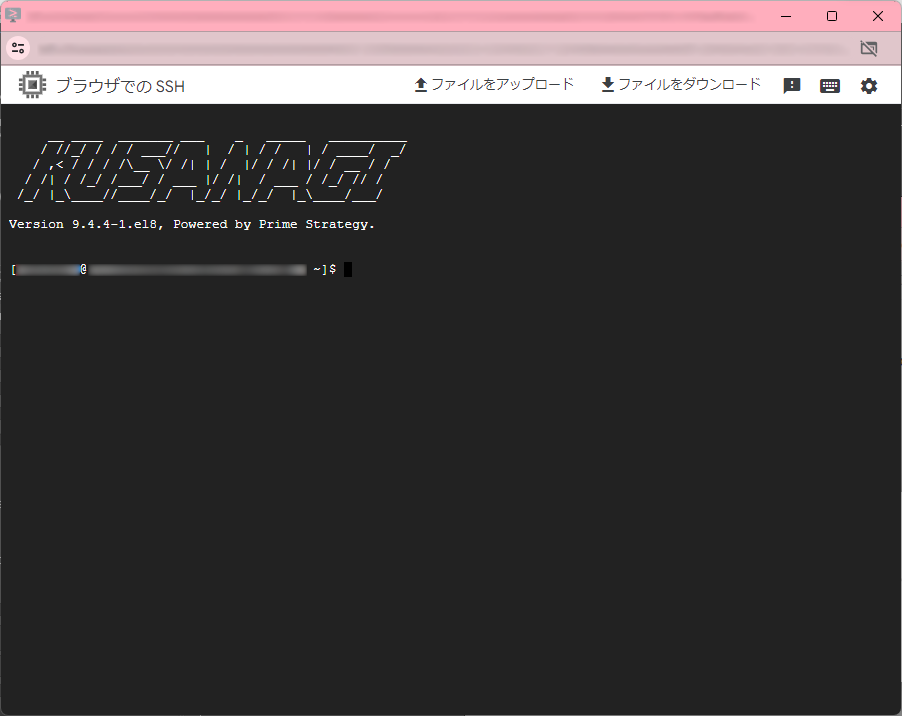The width and height of the screenshot is (902, 716).
Task: Open the keyboard shortcuts icon
Action: pos(830,86)
